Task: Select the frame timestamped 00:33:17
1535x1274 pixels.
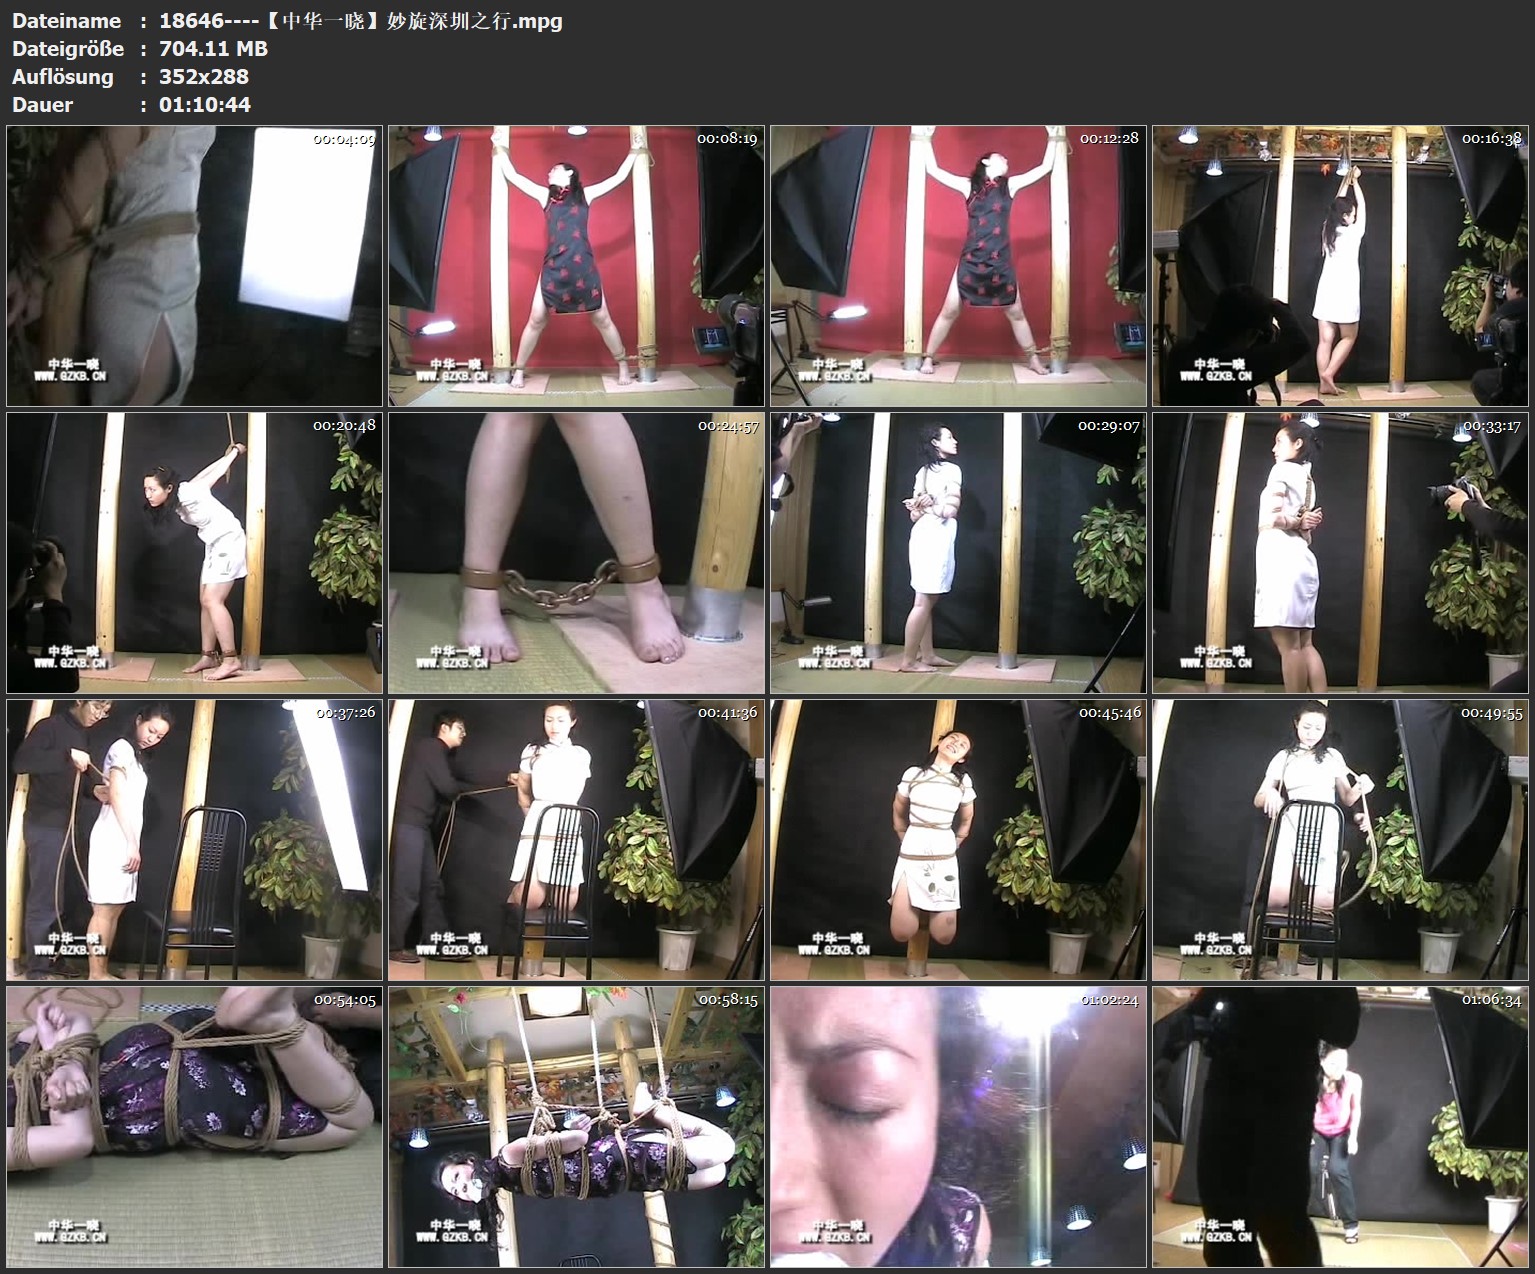Action: pyautogui.click(x=1340, y=553)
